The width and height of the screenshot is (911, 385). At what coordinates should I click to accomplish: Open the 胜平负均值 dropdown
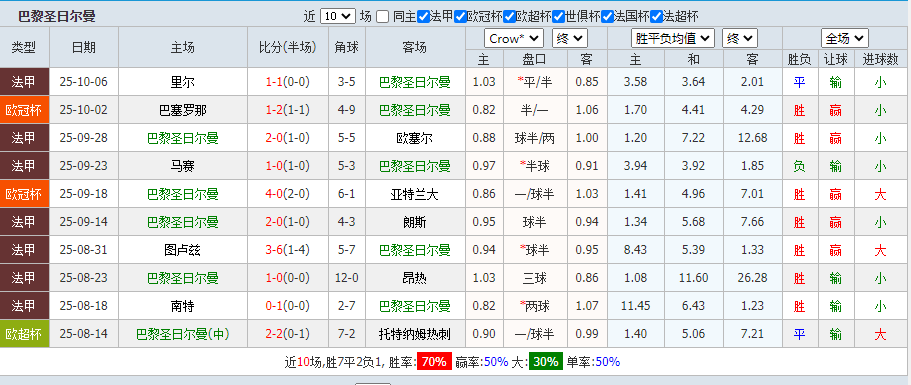pyautogui.click(x=673, y=39)
